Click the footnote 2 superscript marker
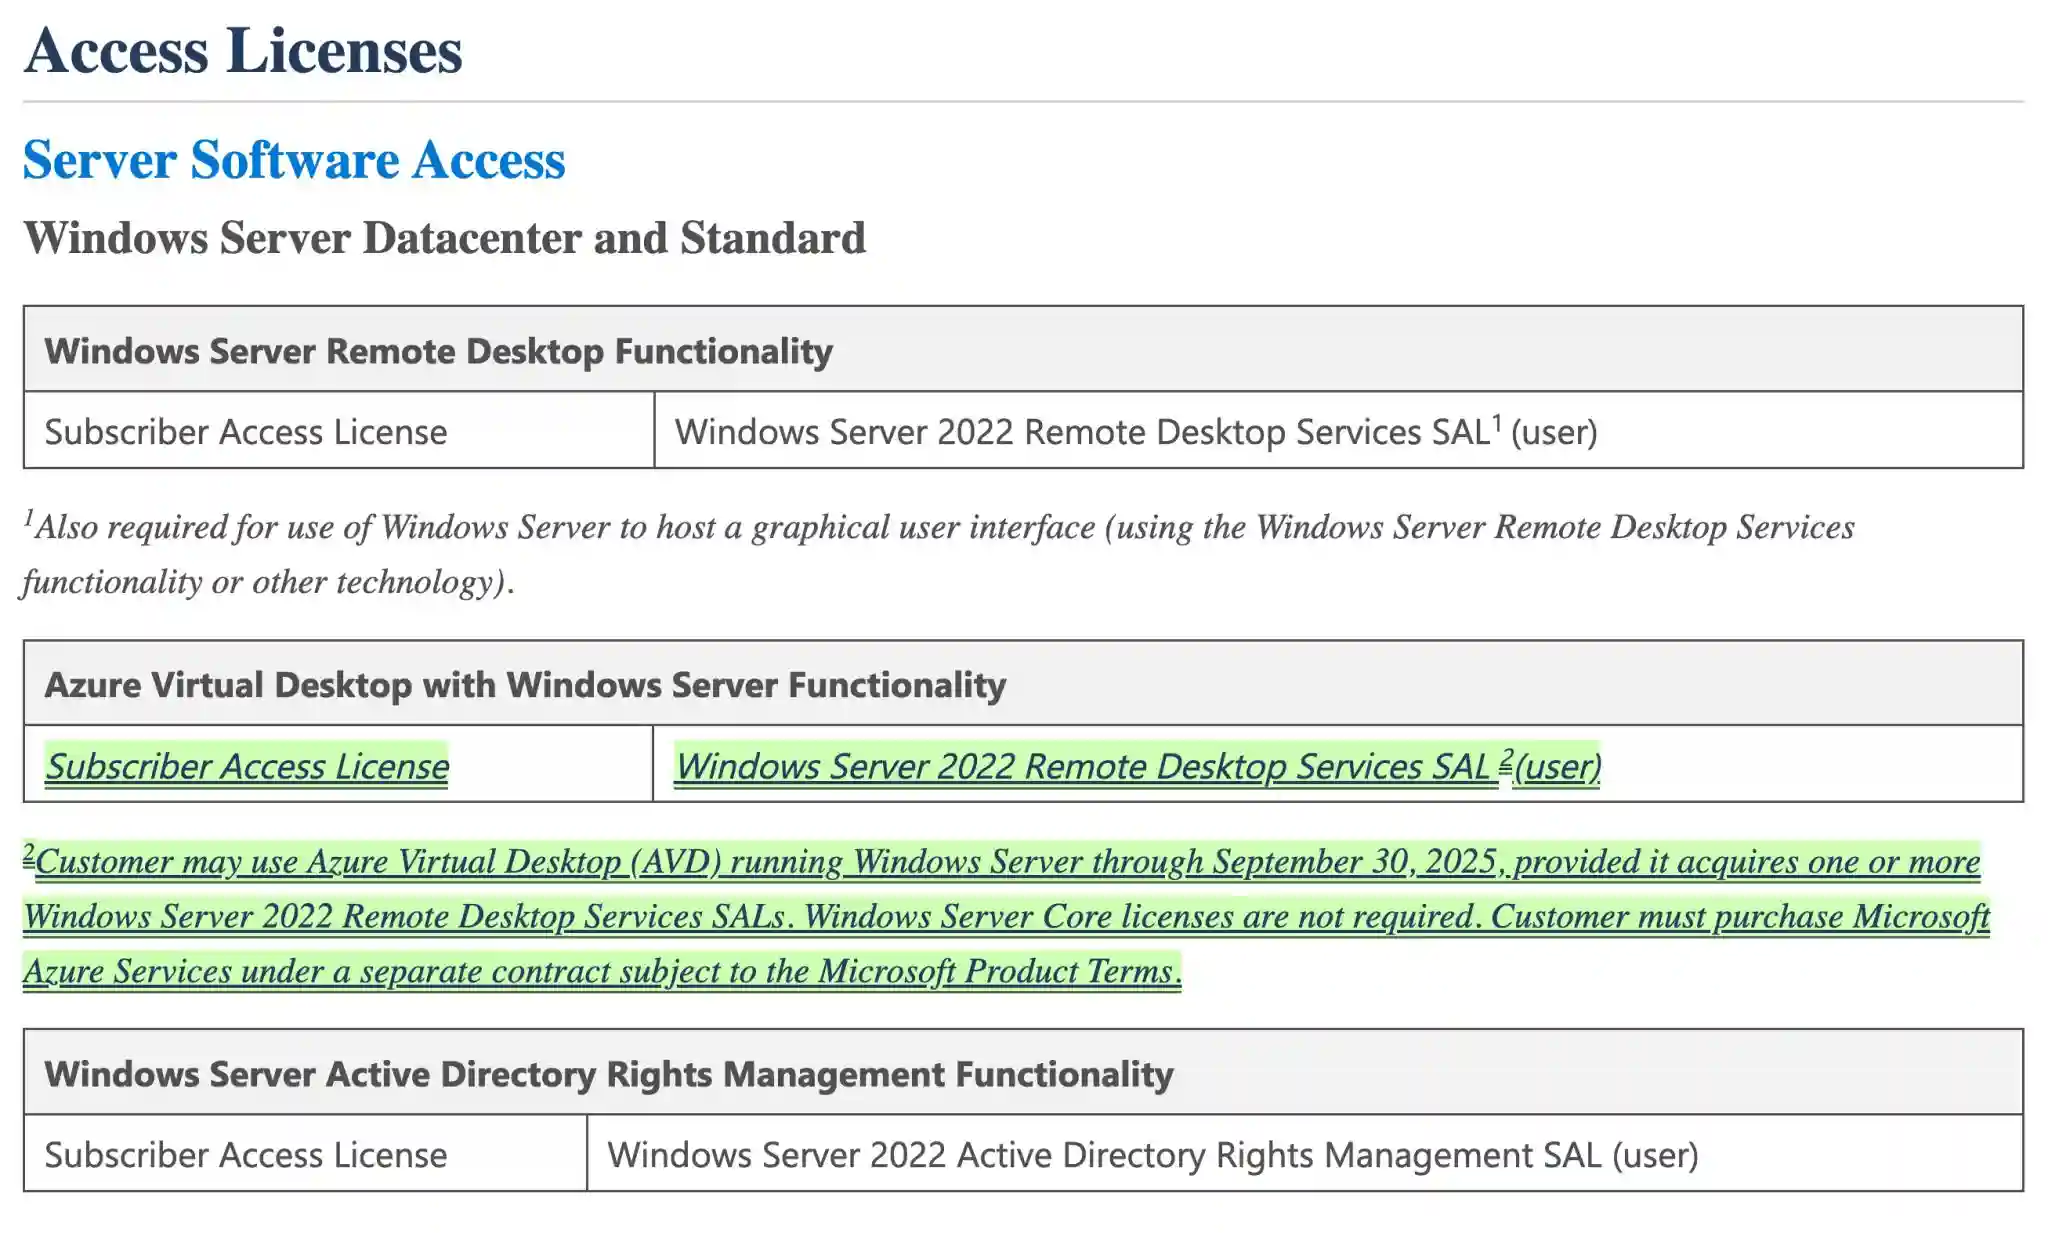The image size is (2048, 1233). (x=1504, y=757)
